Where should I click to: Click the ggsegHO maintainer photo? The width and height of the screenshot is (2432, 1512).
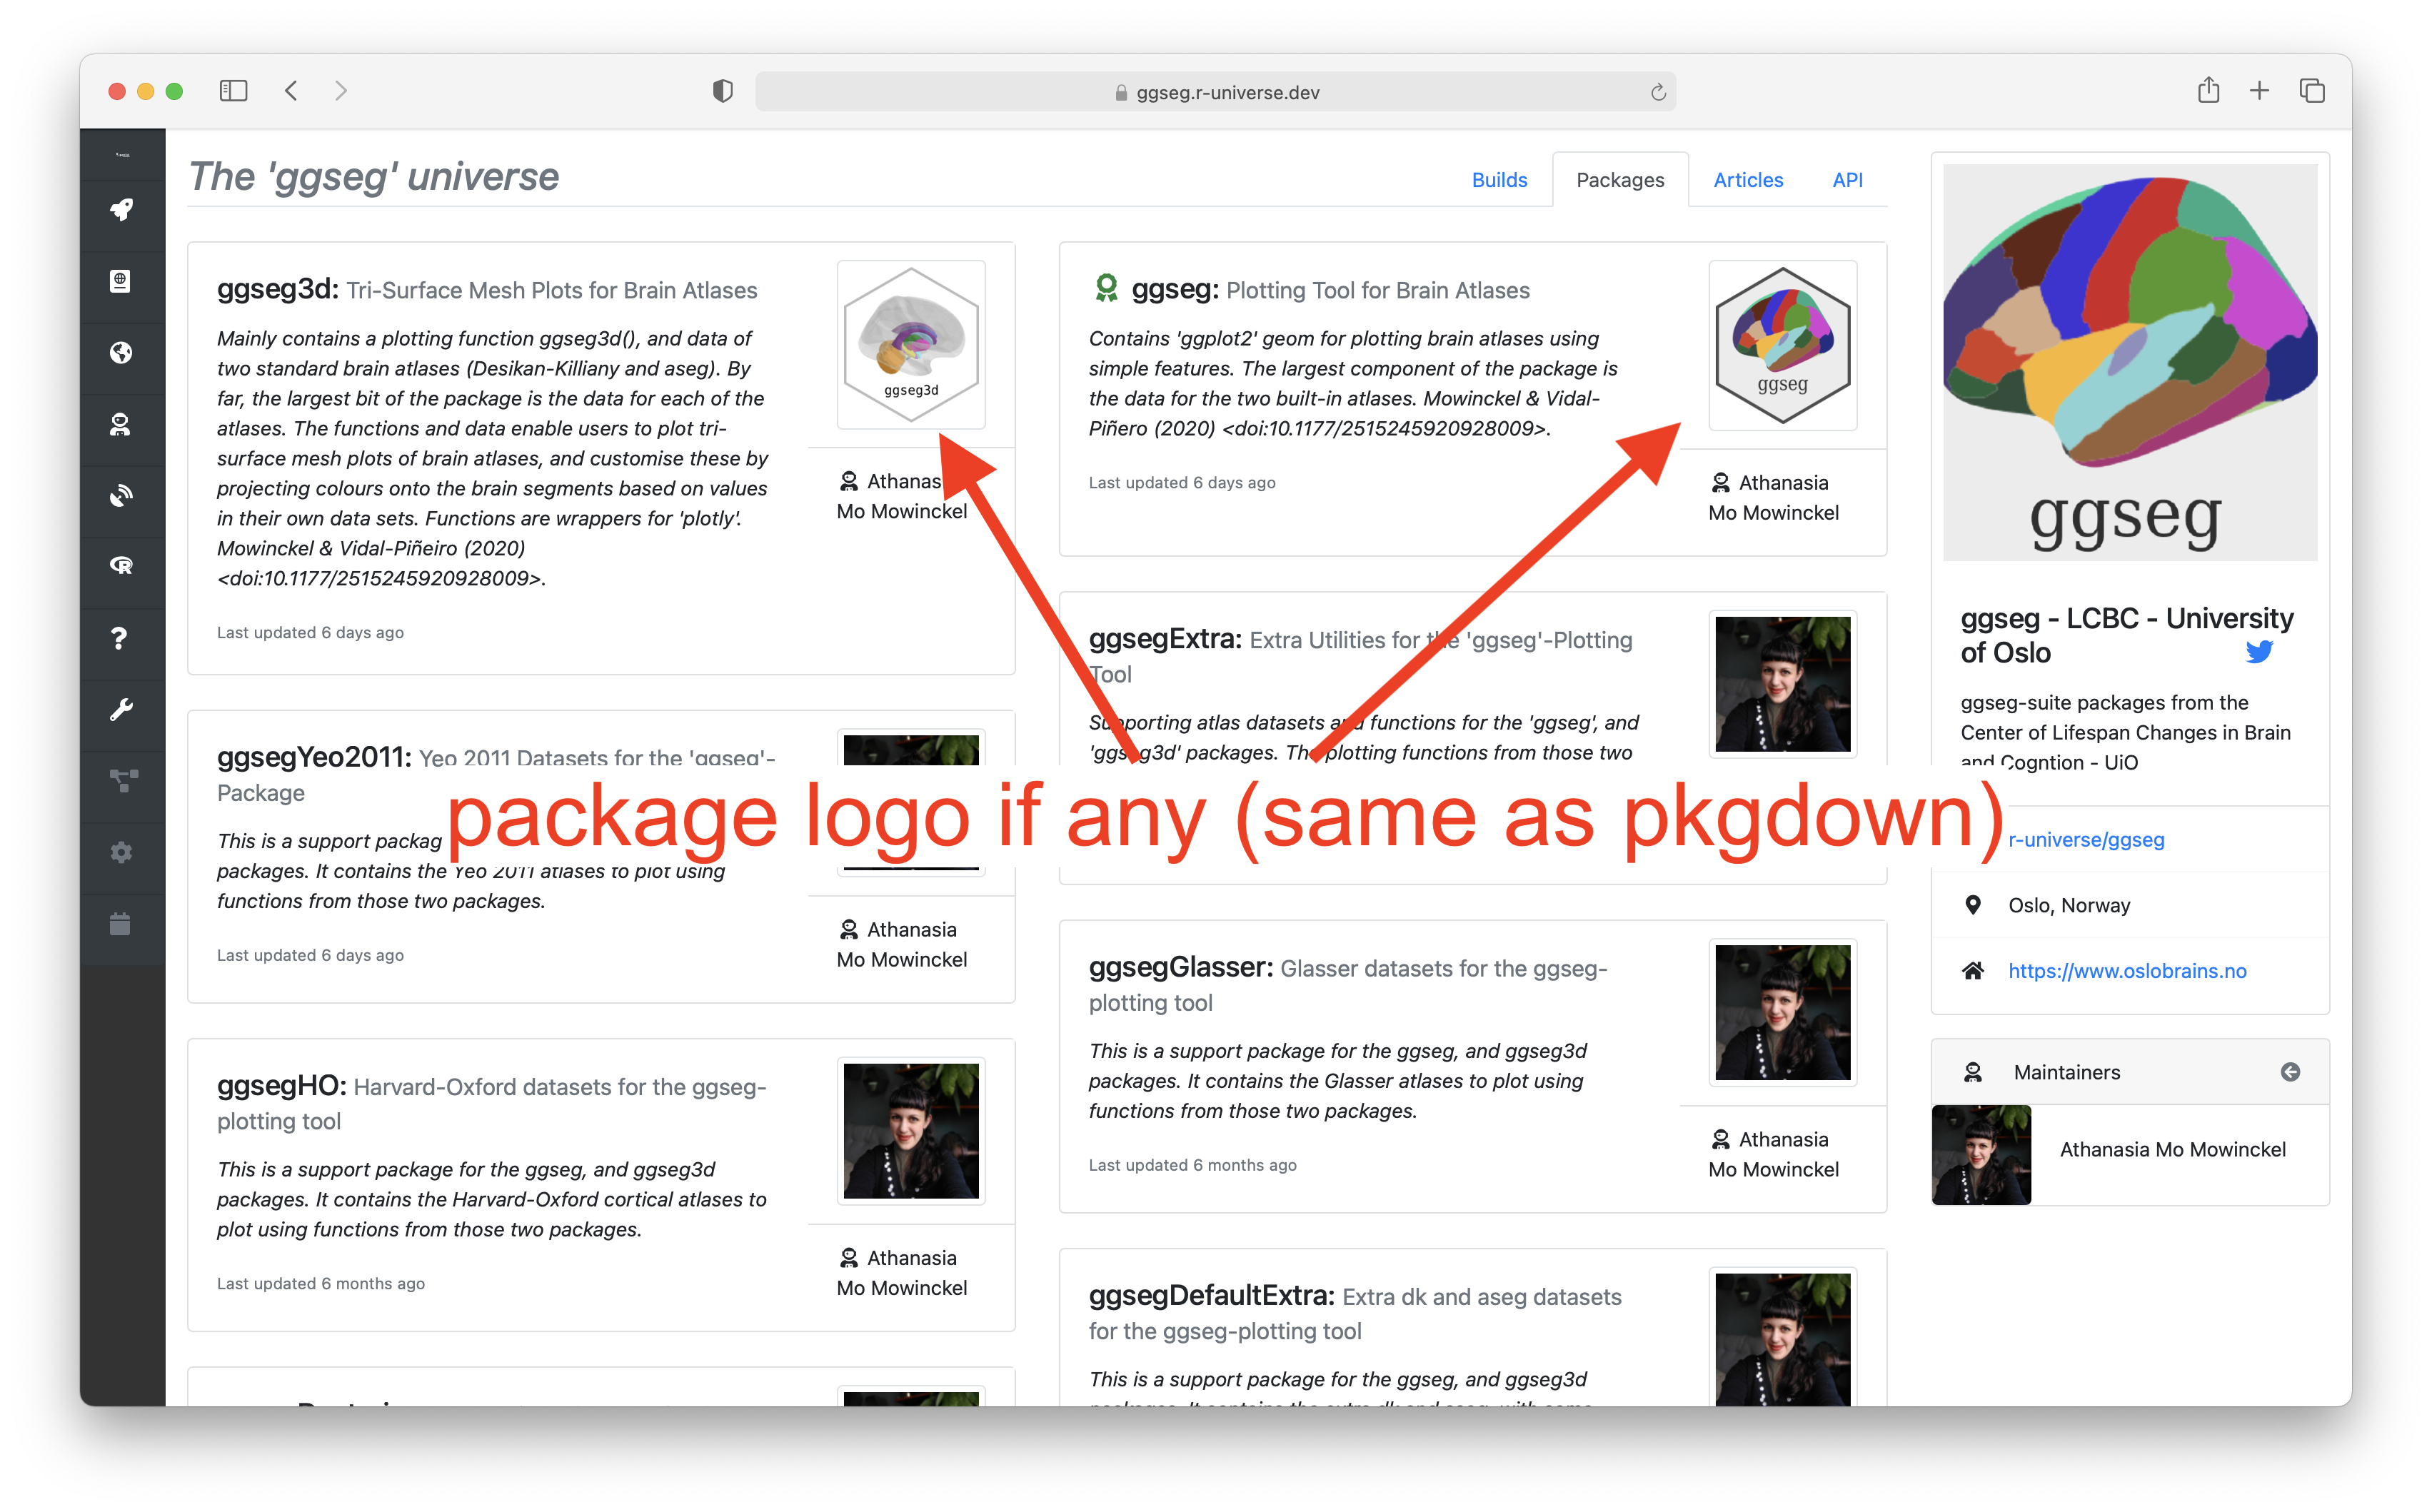click(911, 1131)
